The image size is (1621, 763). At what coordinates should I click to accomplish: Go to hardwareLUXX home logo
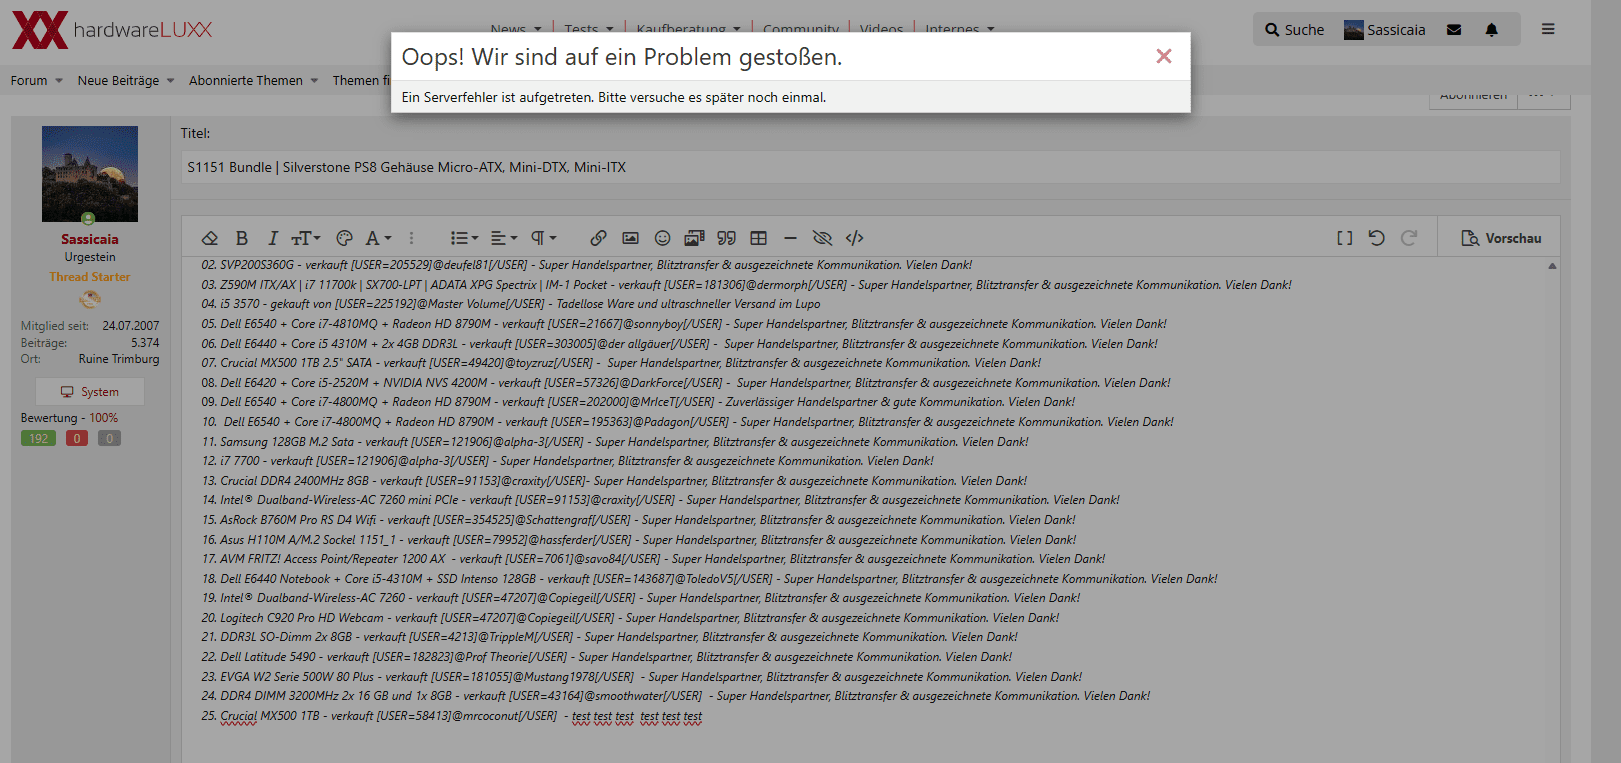pos(112,30)
